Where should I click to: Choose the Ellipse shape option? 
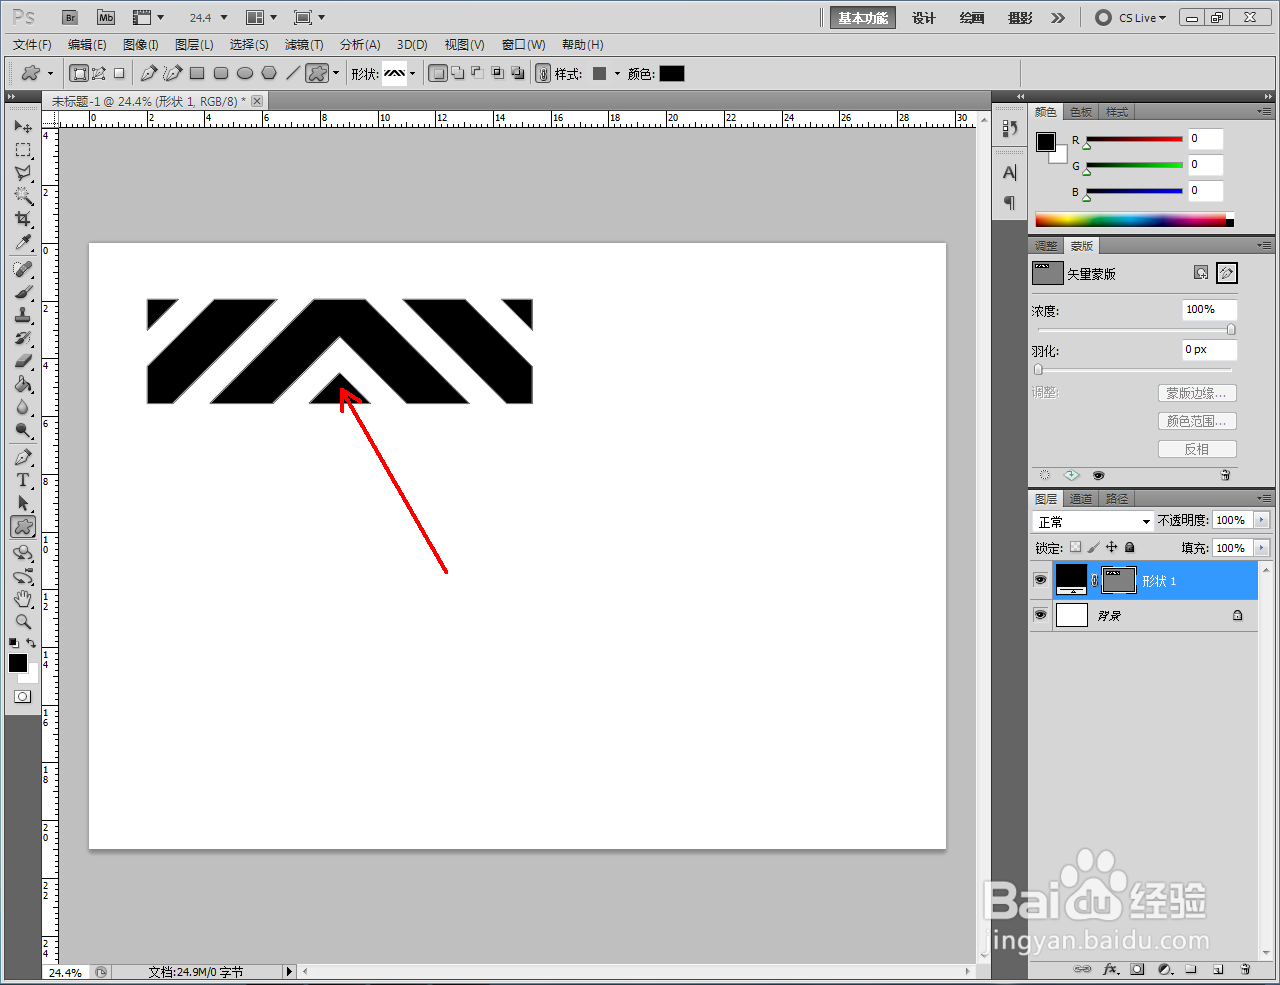point(245,73)
